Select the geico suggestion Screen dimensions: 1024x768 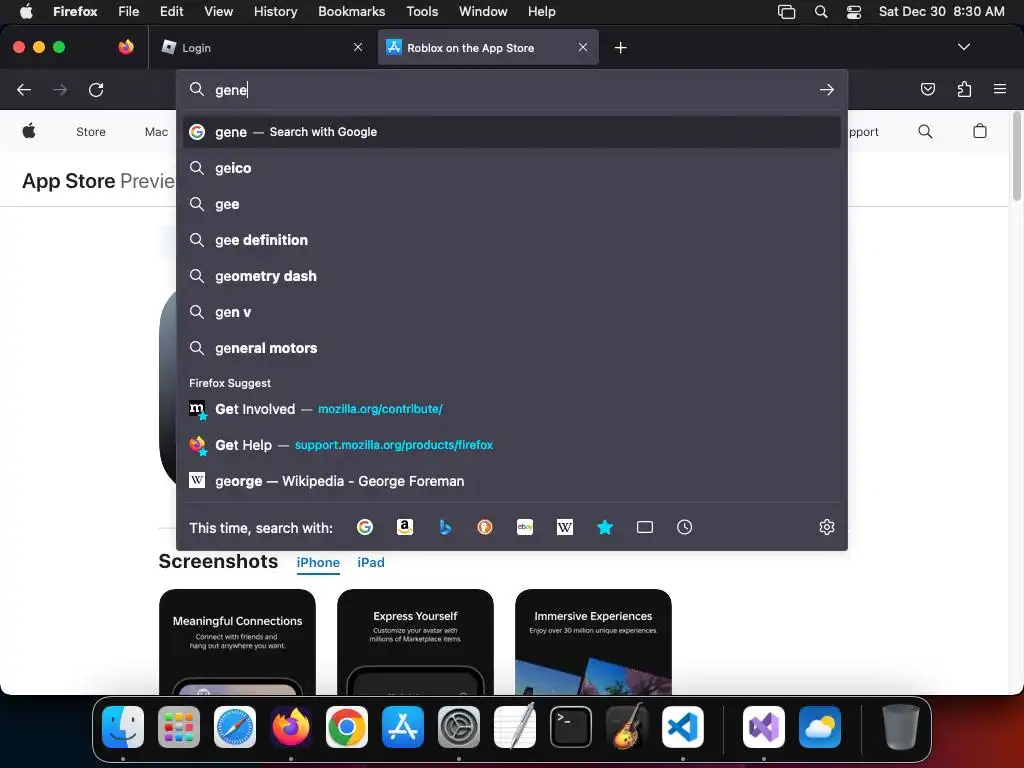point(511,168)
